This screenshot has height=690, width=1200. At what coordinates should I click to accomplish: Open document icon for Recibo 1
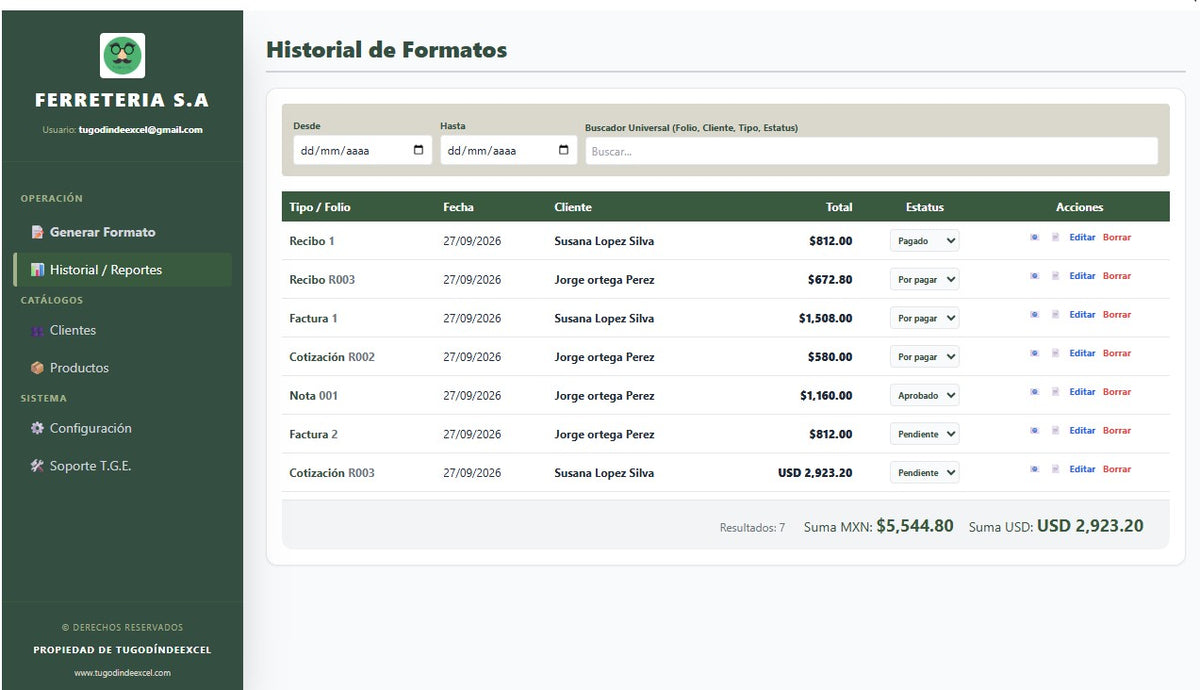(x=1055, y=237)
